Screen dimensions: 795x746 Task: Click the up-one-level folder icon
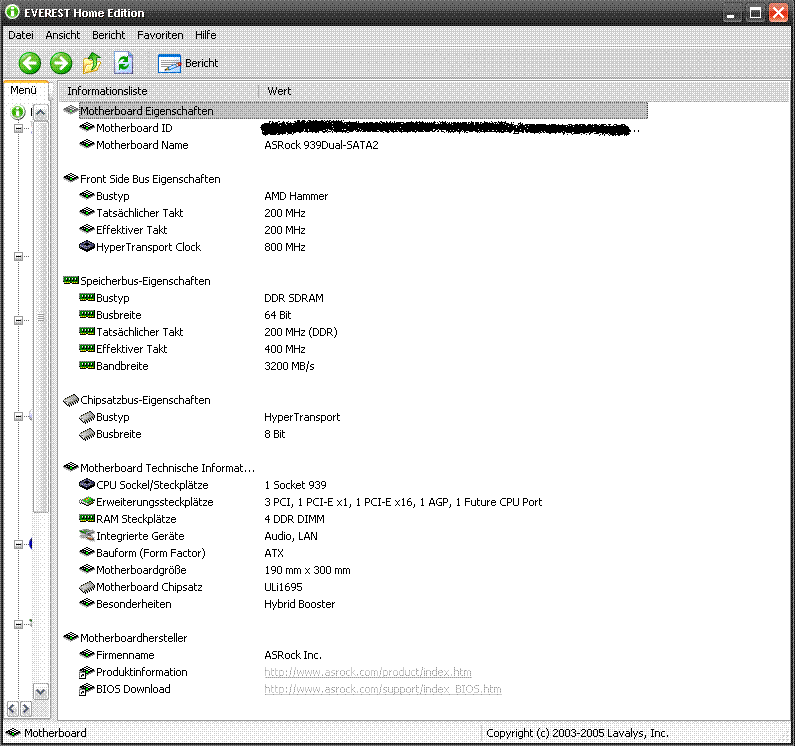click(92, 63)
